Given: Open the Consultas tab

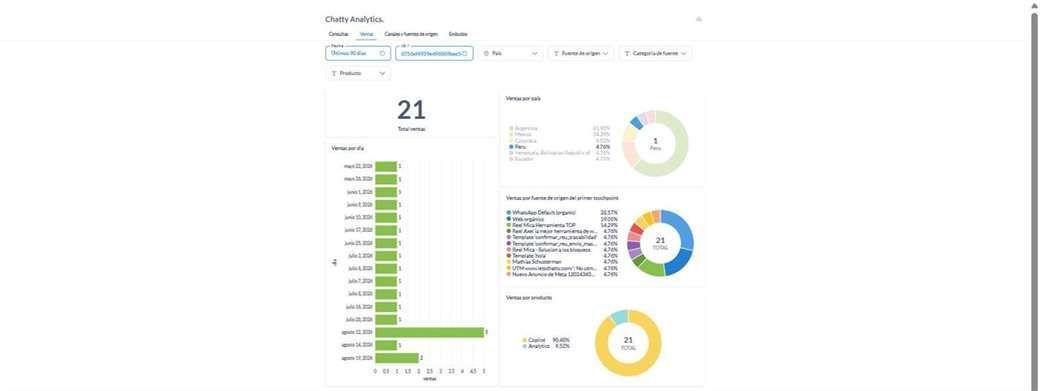Looking at the screenshot, I should pos(338,34).
